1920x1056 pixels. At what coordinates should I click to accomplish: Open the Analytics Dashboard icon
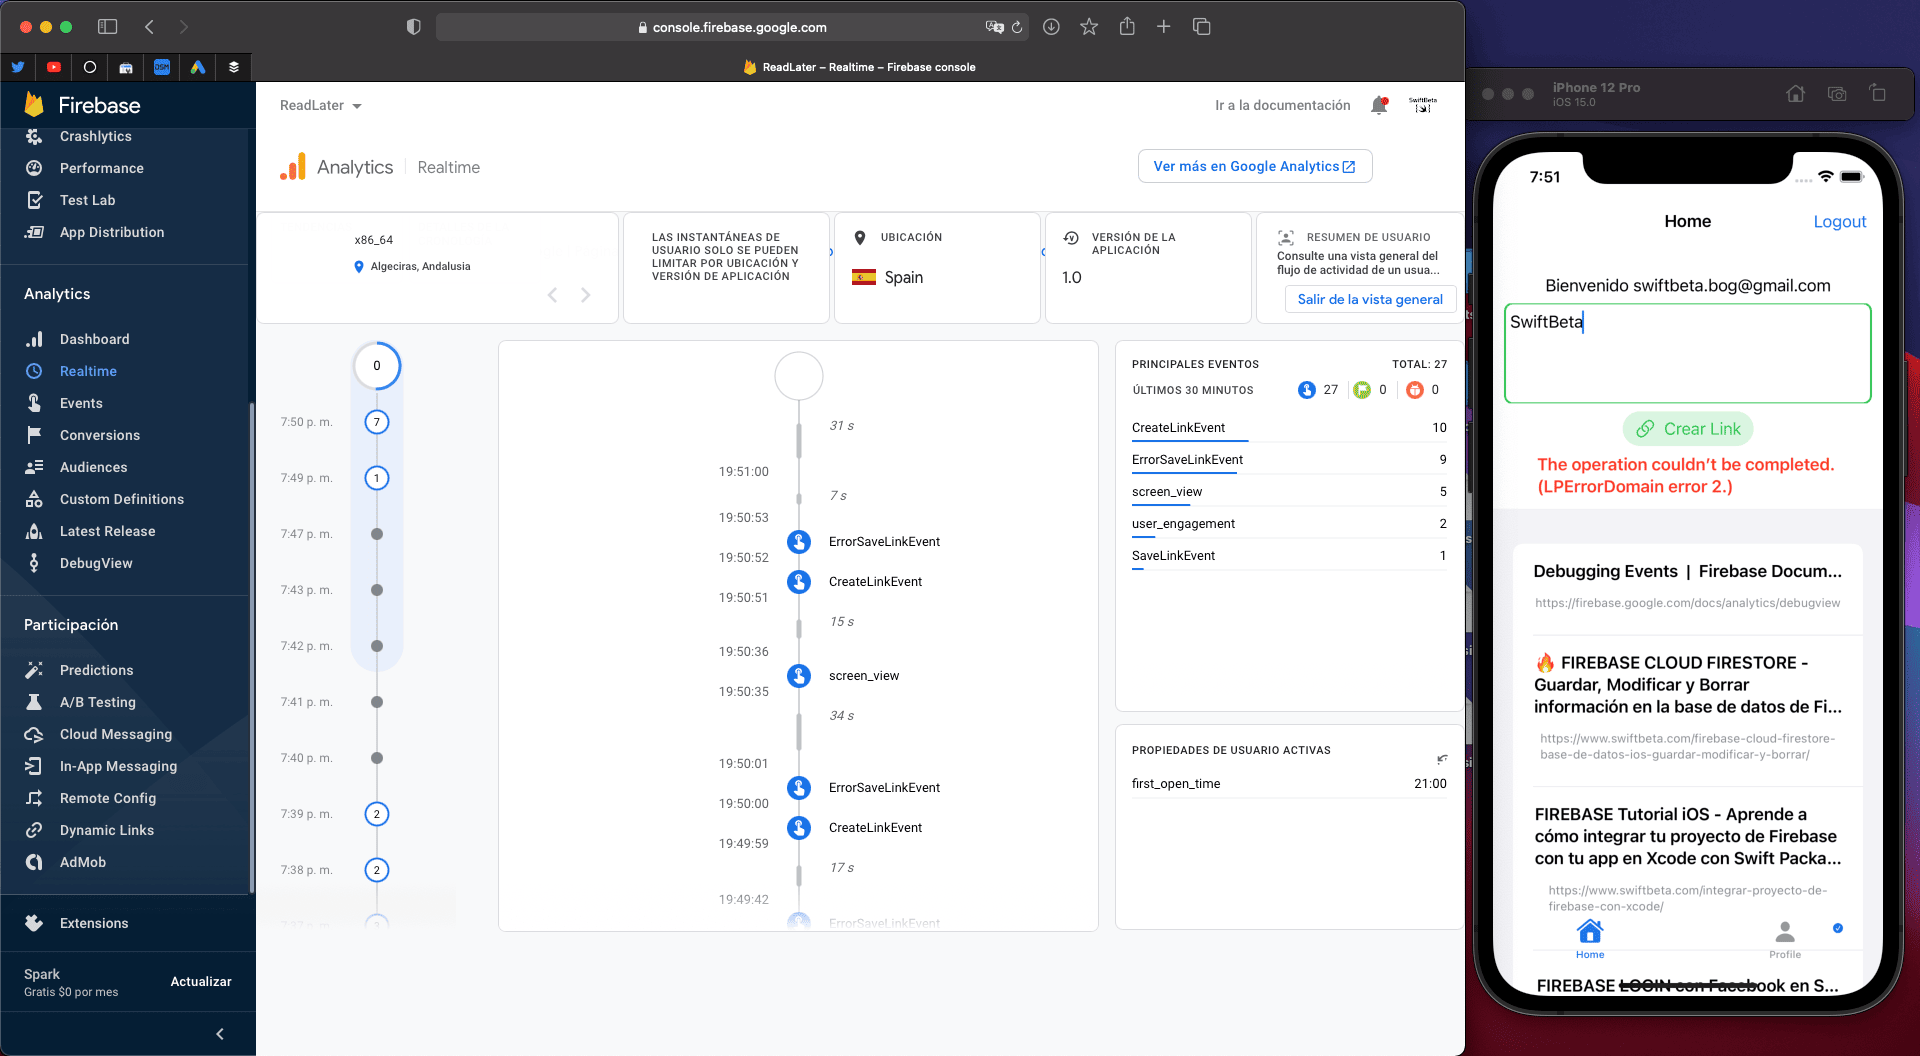(x=34, y=339)
